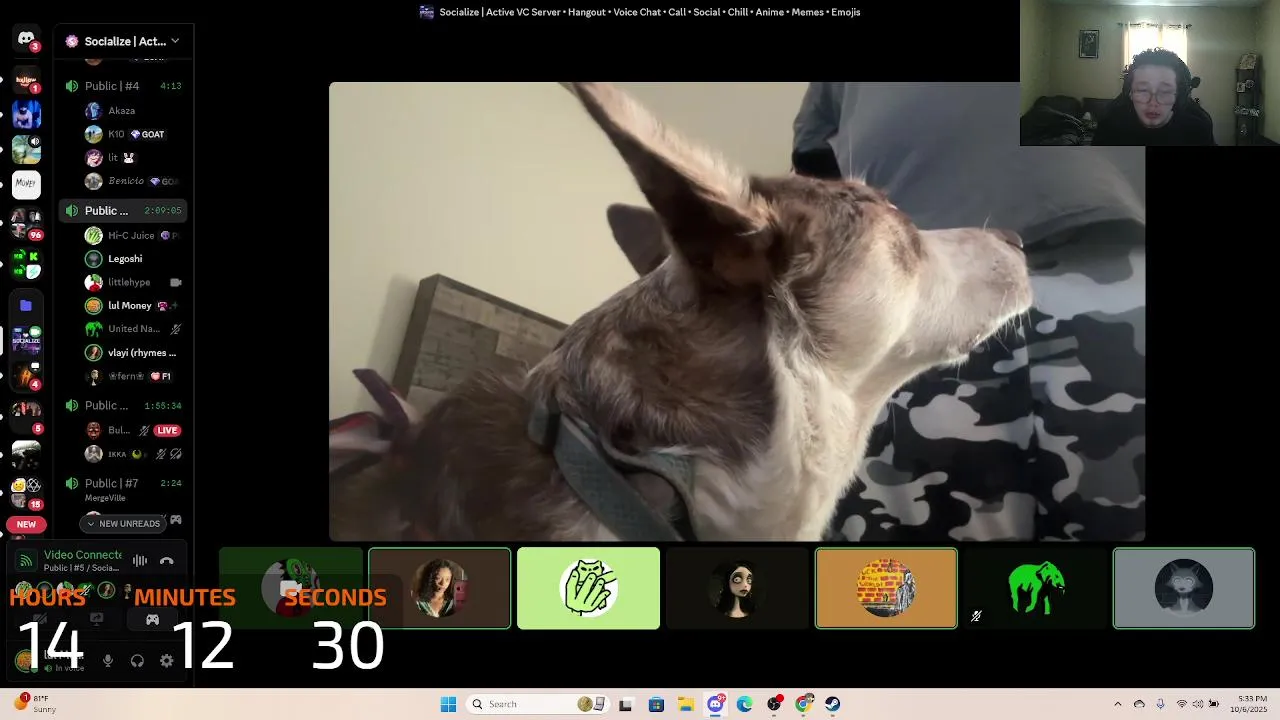Click the LIVE badge next to Bul...
This screenshot has width=1280, height=720.
pyautogui.click(x=167, y=430)
